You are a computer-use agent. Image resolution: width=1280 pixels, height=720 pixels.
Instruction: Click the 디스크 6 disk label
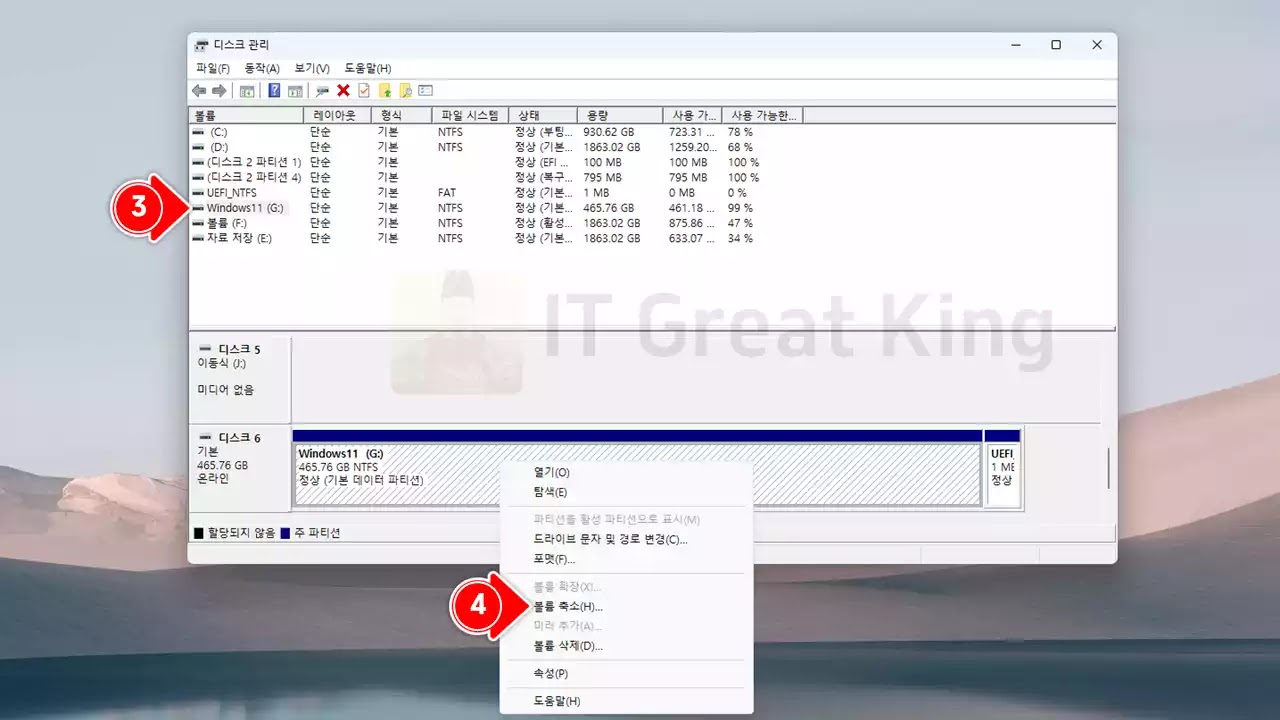point(240,437)
